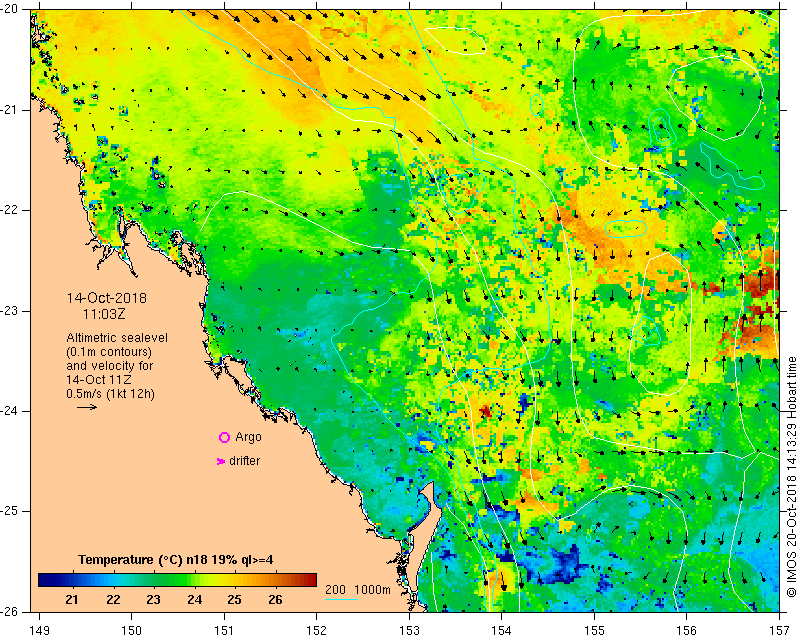Click longitude axis label '157'
This screenshot has height=640, width=800.
780,631
